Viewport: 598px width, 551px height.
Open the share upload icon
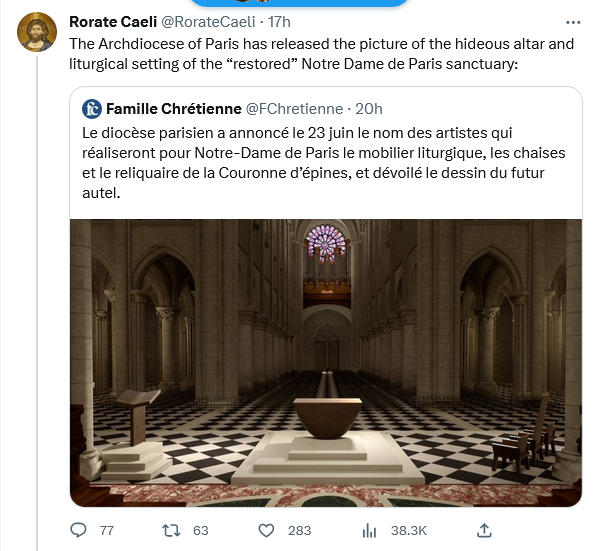click(x=484, y=530)
